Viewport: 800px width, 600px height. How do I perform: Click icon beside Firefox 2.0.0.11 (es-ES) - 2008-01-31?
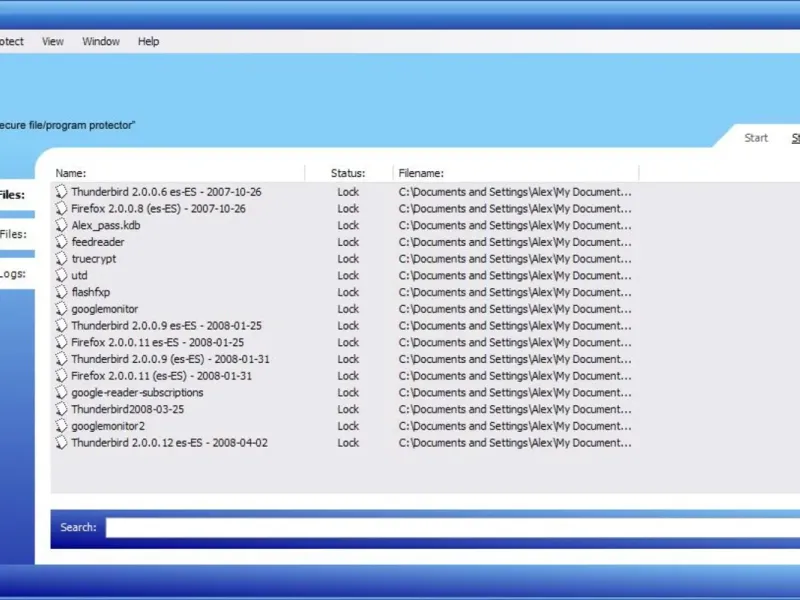click(61, 376)
